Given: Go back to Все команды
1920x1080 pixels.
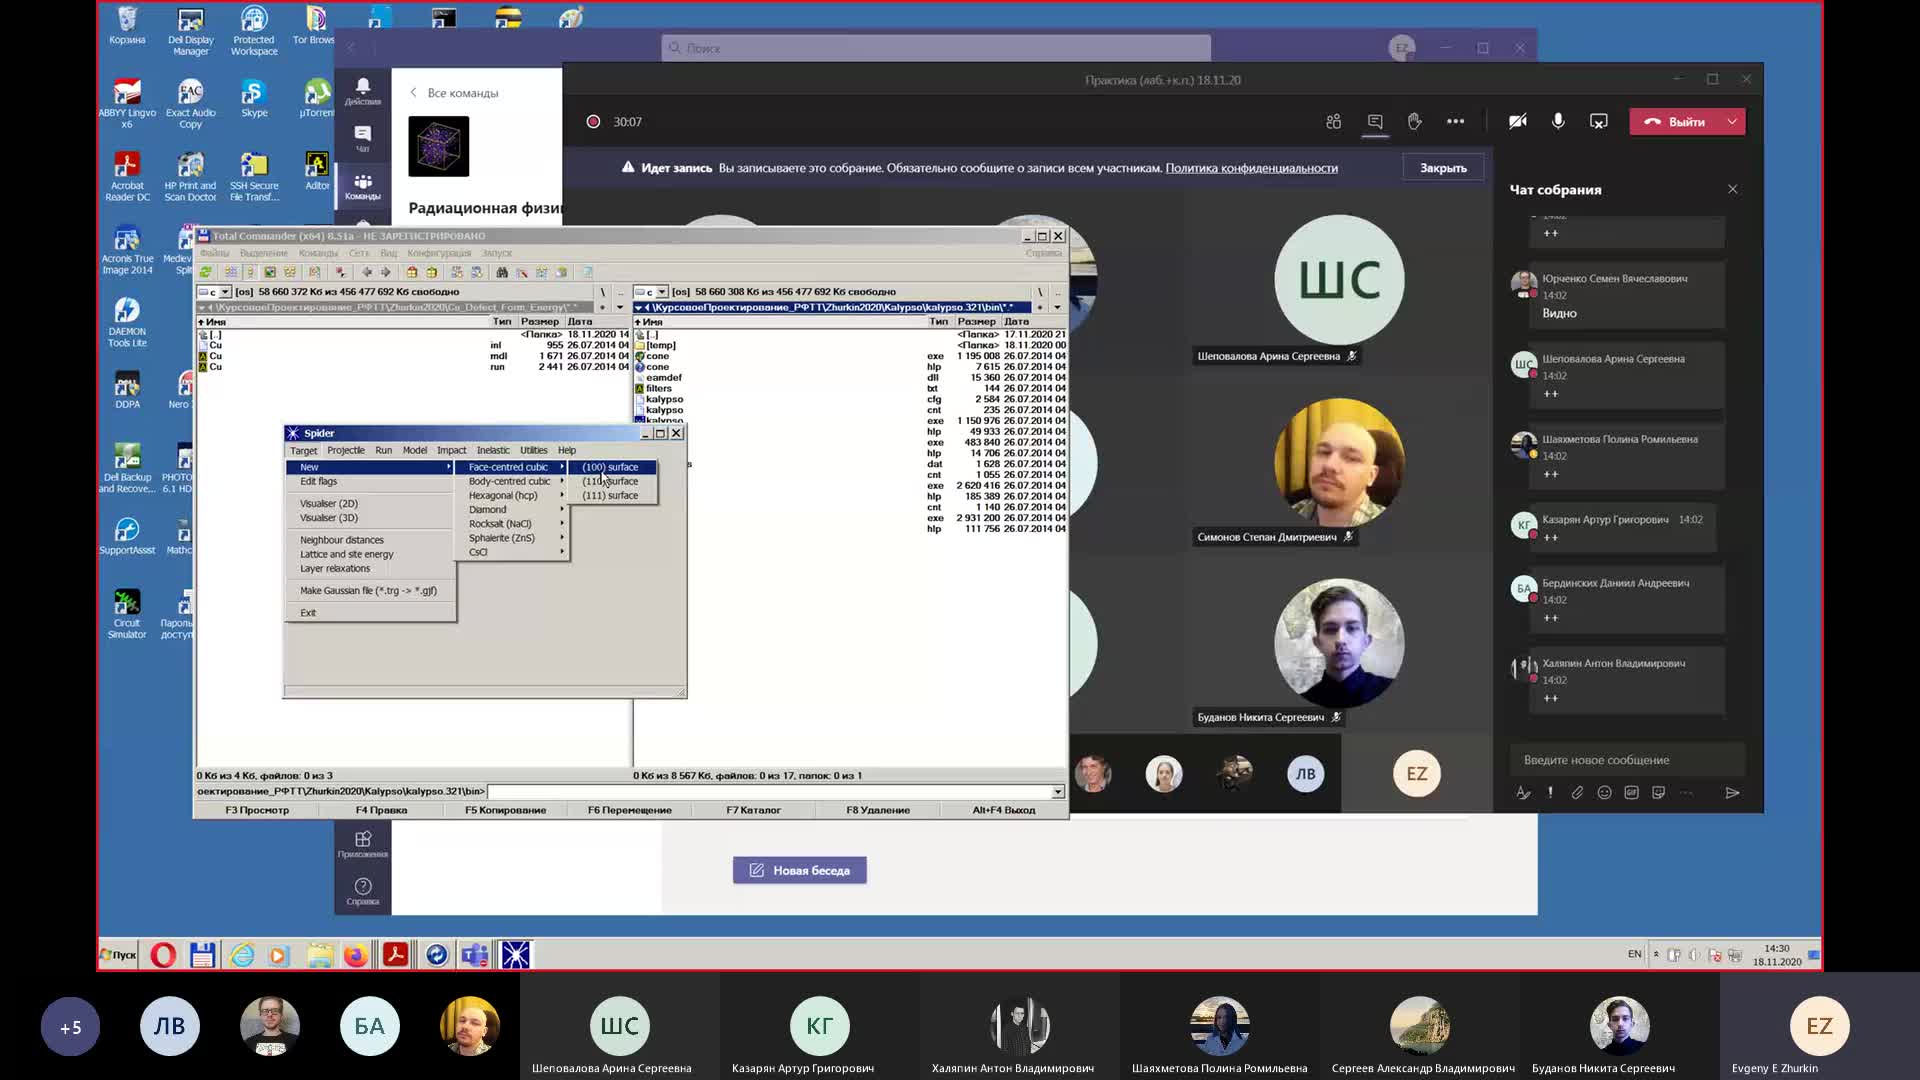Looking at the screenshot, I should (453, 93).
